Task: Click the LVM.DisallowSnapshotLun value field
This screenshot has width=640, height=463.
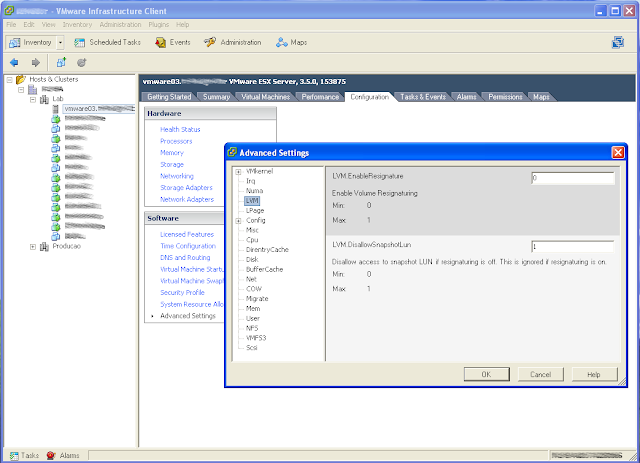Action: pos(573,247)
